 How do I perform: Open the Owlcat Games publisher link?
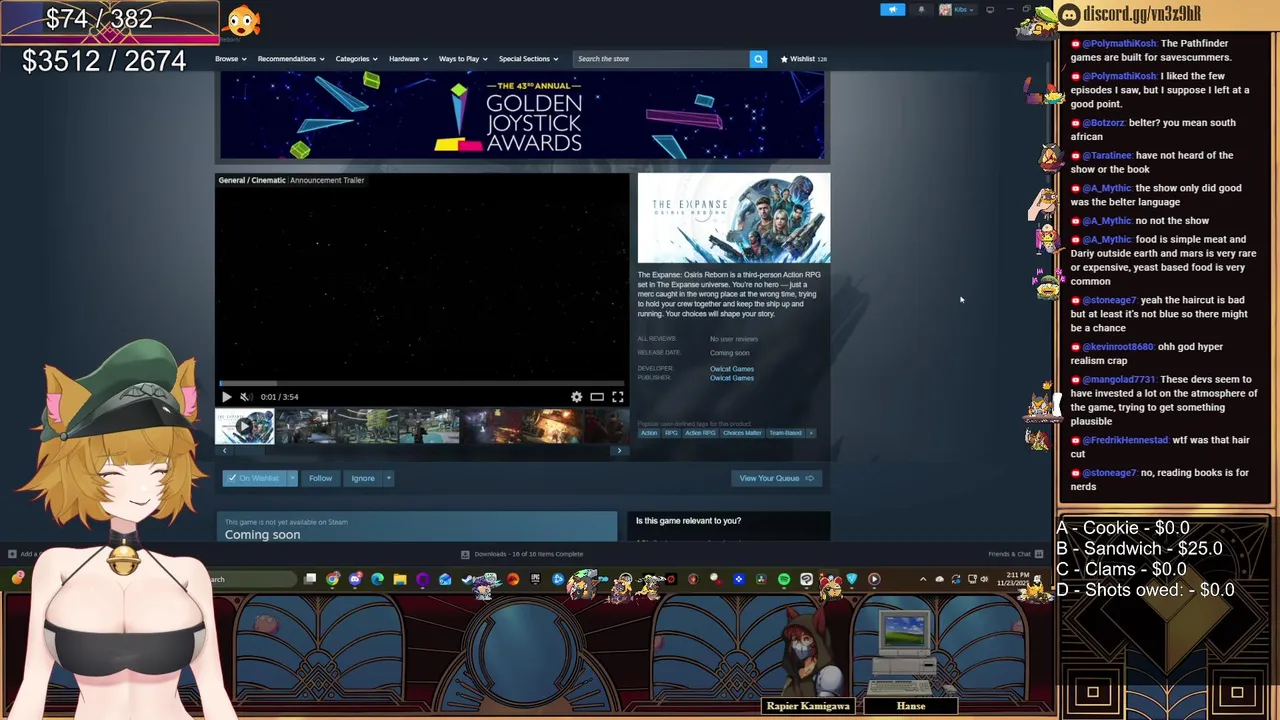pos(732,378)
